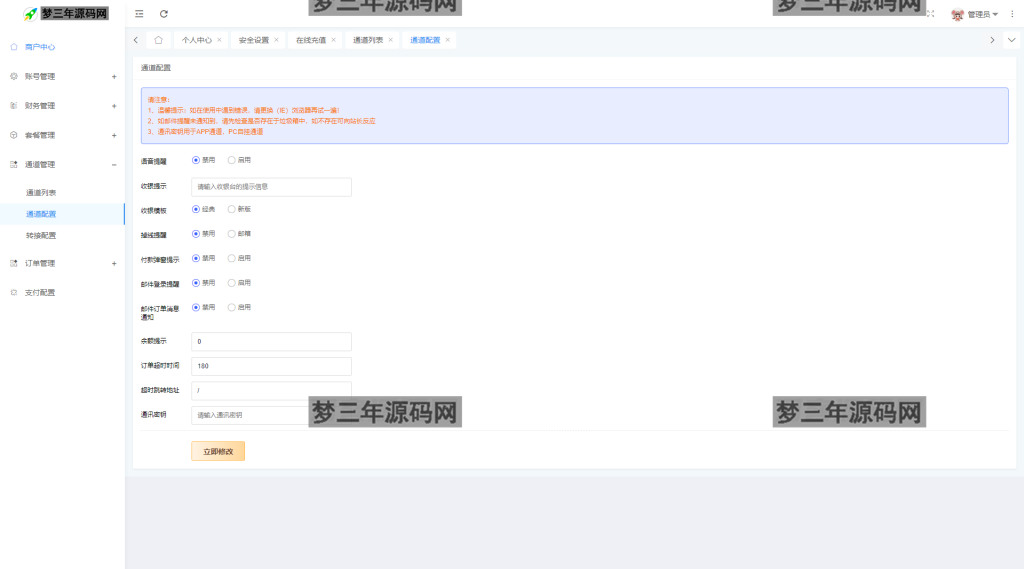
Task: Focus the 超时跳转地址 input field
Action: click(272, 391)
